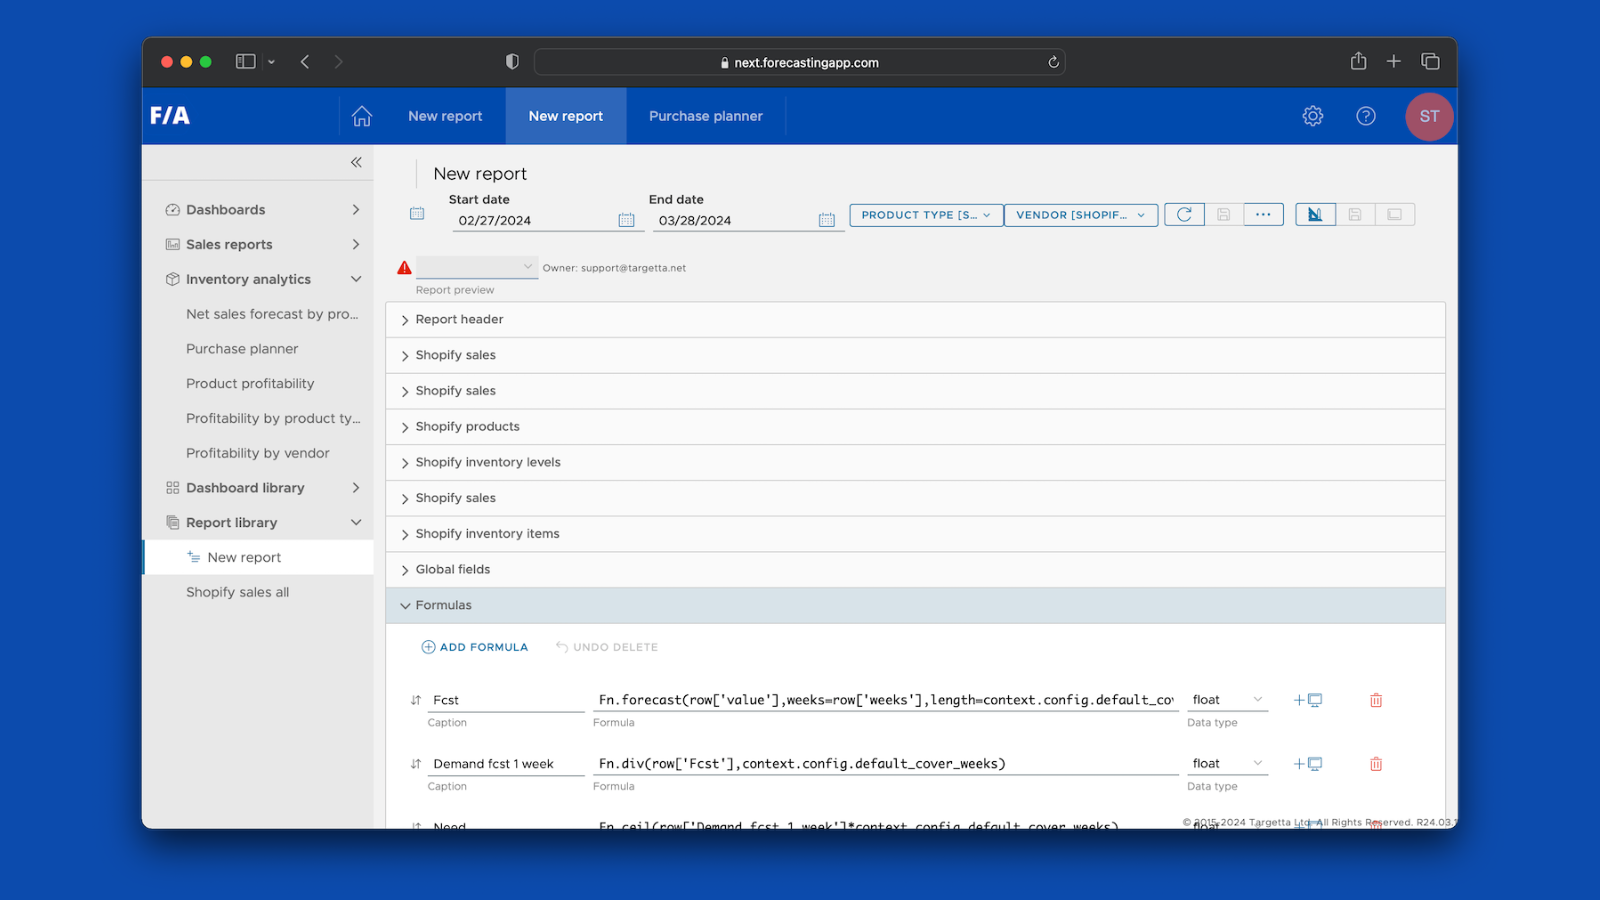Open the Data type dropdown for Fcst formula

click(1227, 700)
